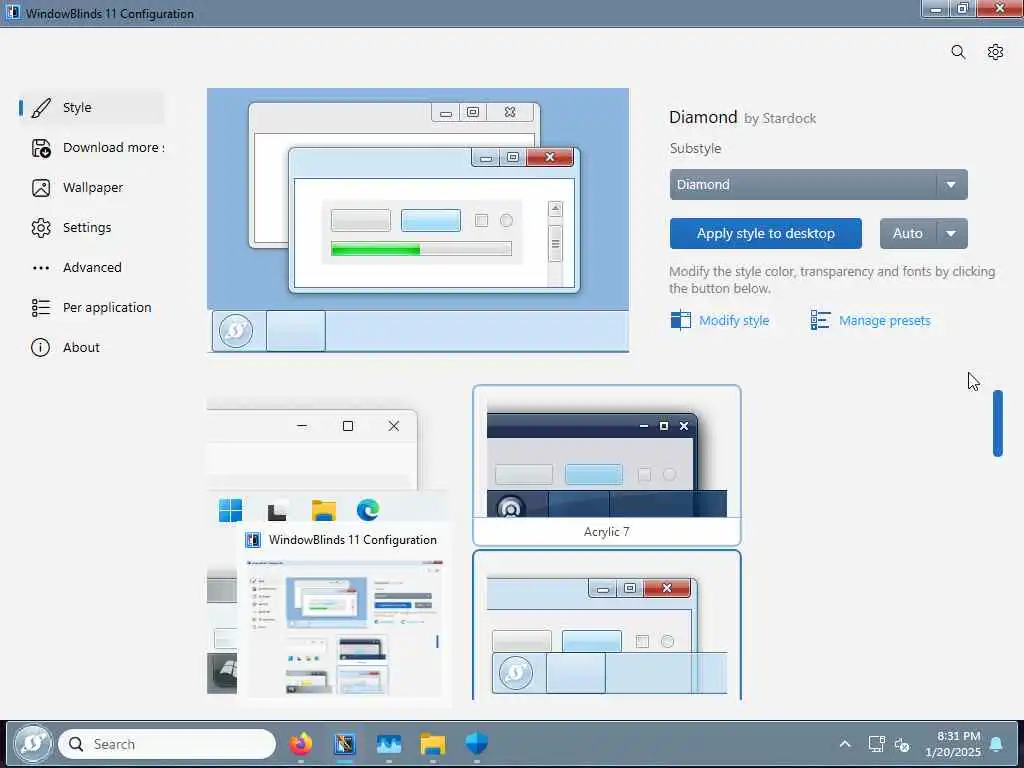Click the Advanced three-dots icon
This screenshot has width=1024, height=768.
pyautogui.click(x=41, y=268)
